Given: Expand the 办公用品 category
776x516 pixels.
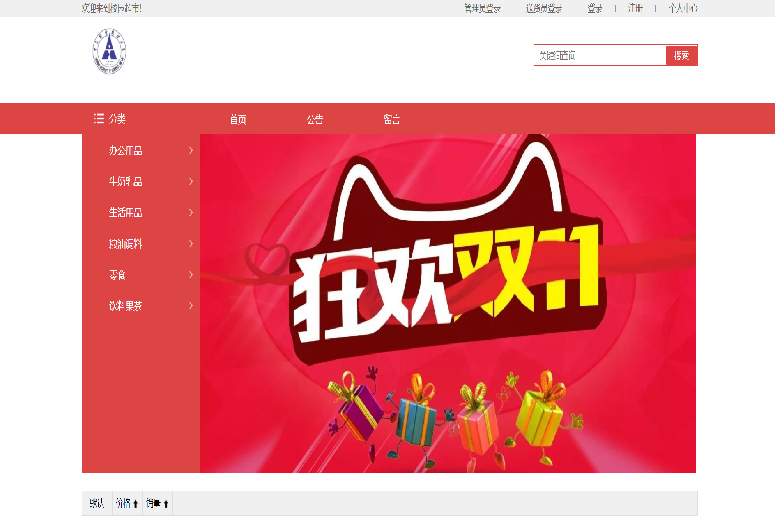Looking at the screenshot, I should tap(142, 150).
